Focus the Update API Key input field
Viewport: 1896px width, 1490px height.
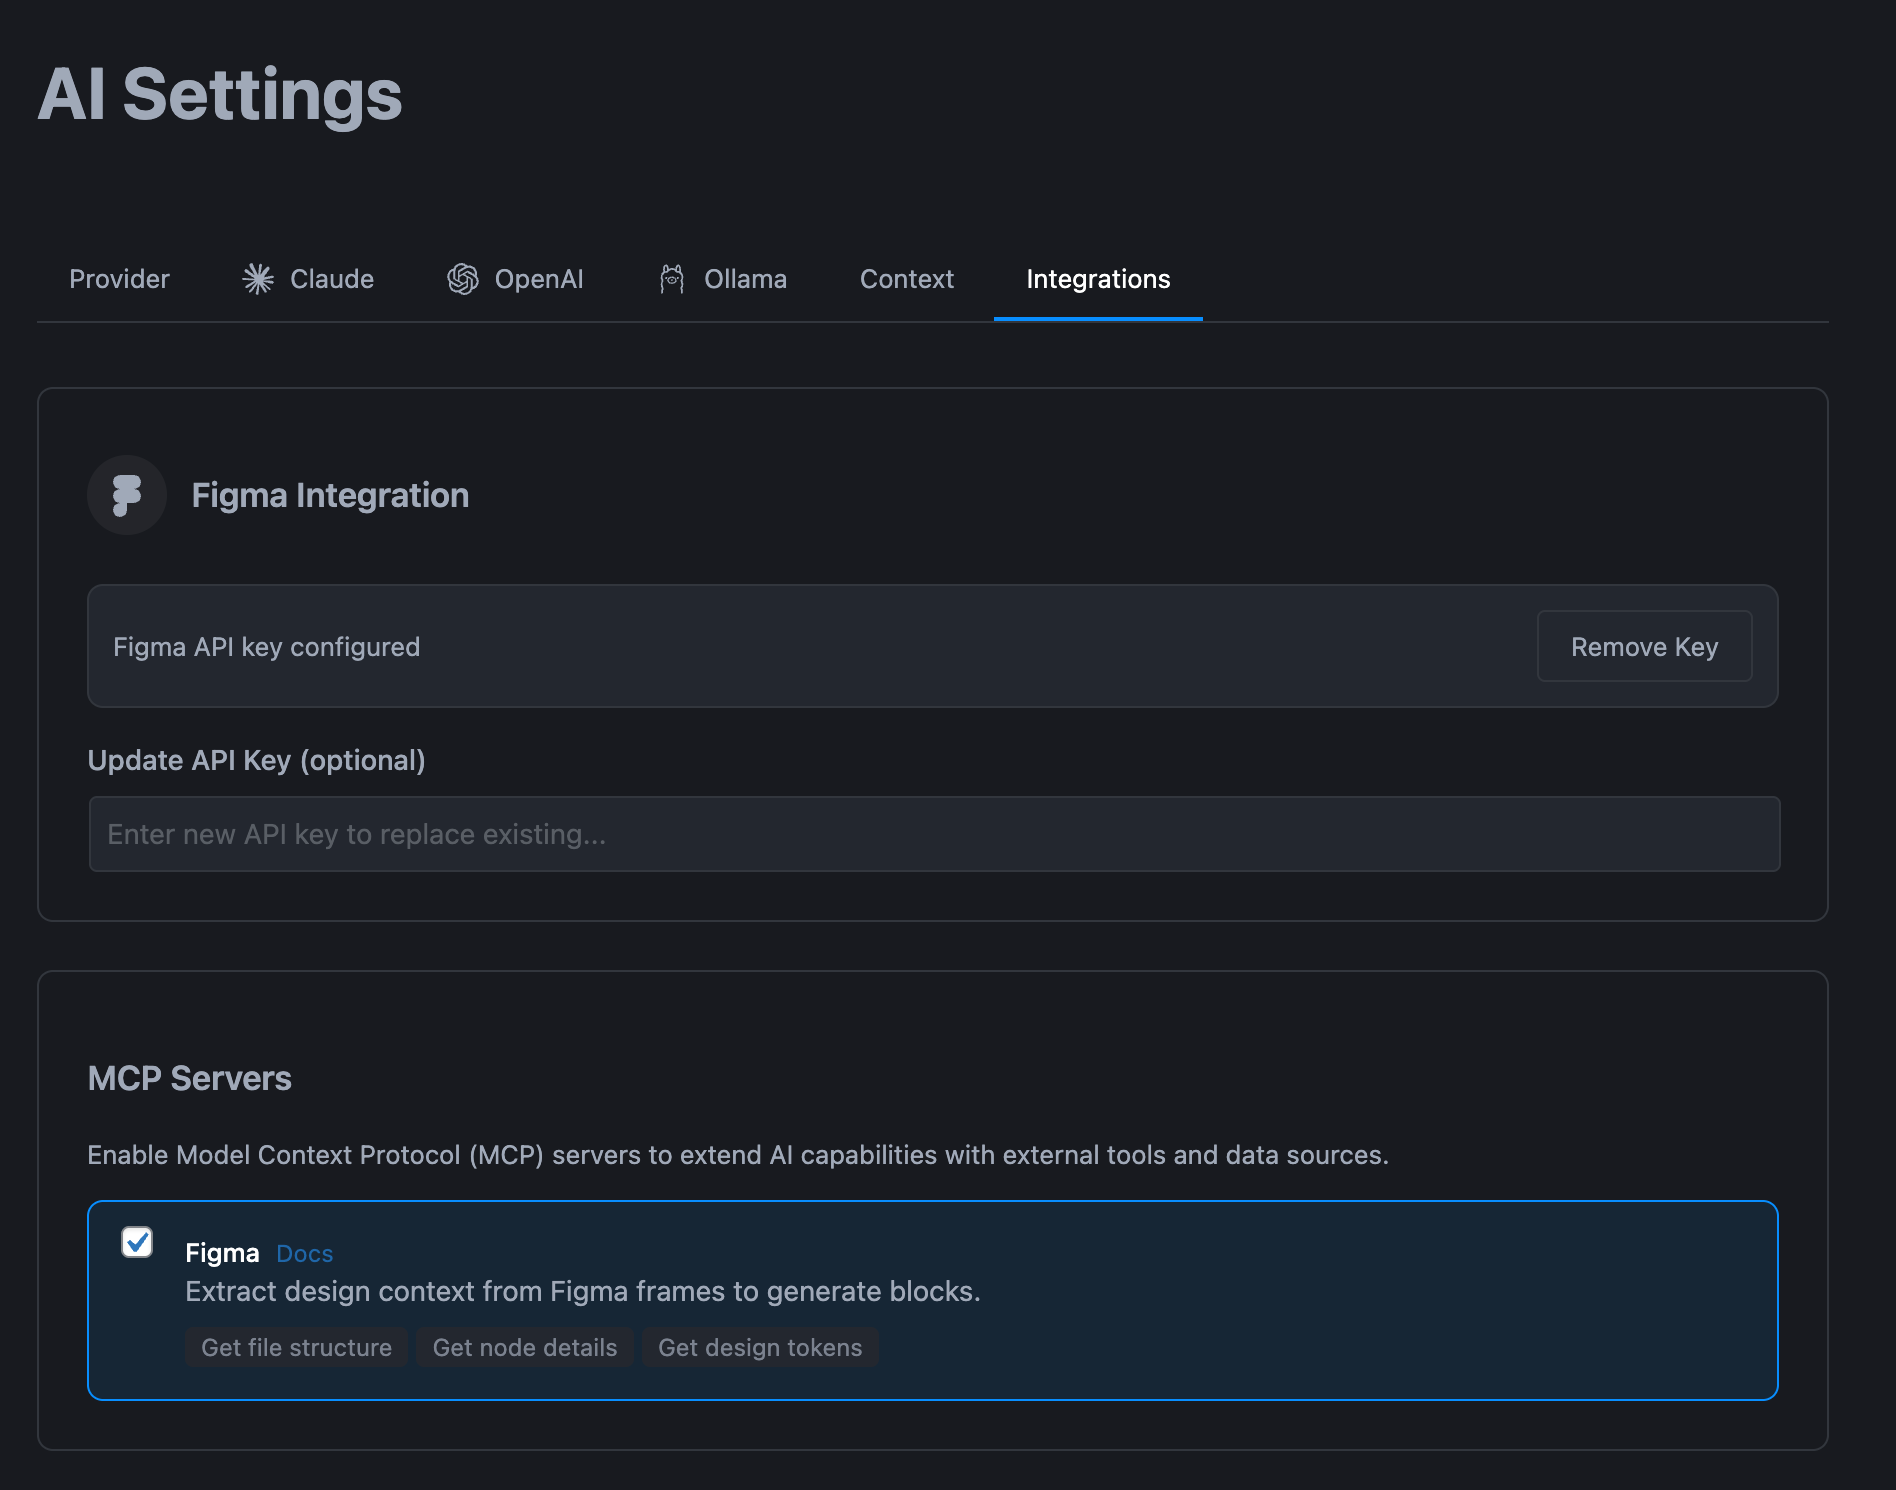(934, 834)
